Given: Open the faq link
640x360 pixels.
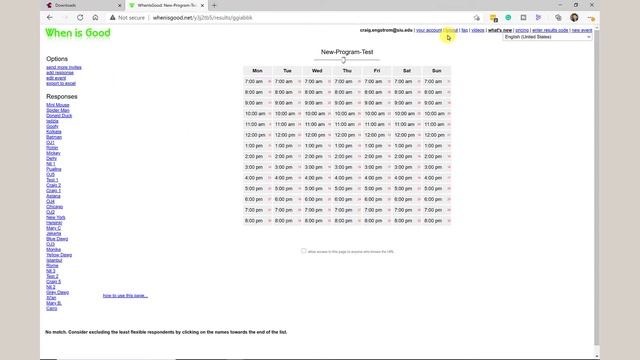Looking at the screenshot, I should point(464,30).
